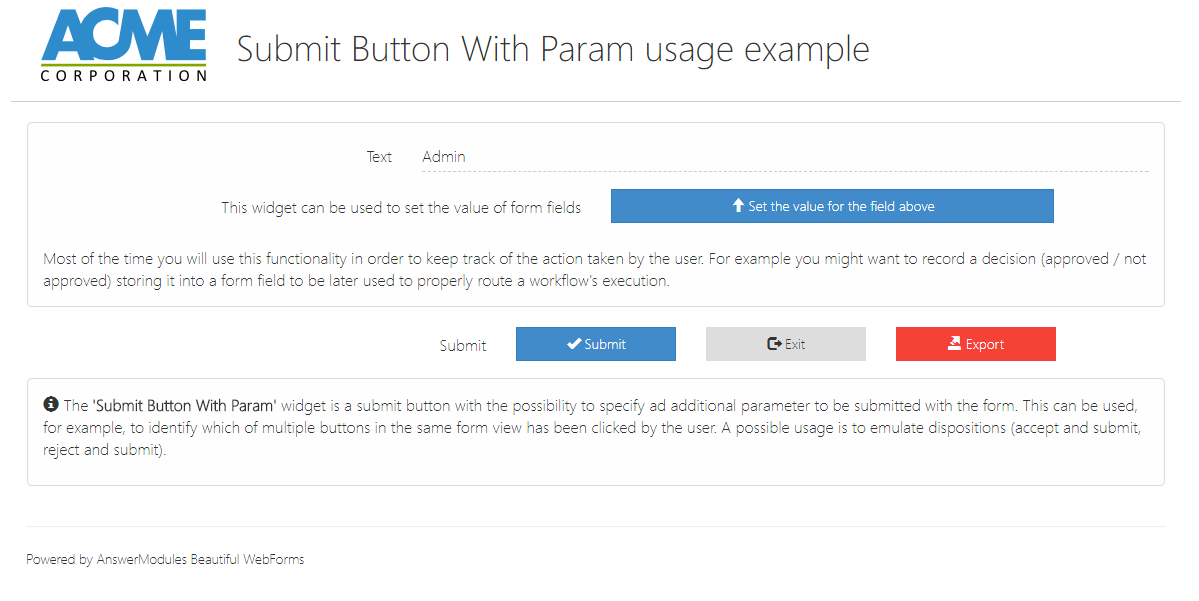Click the exit door icon on the Exit button
The width and height of the screenshot is (1199, 601).
[x=774, y=344]
